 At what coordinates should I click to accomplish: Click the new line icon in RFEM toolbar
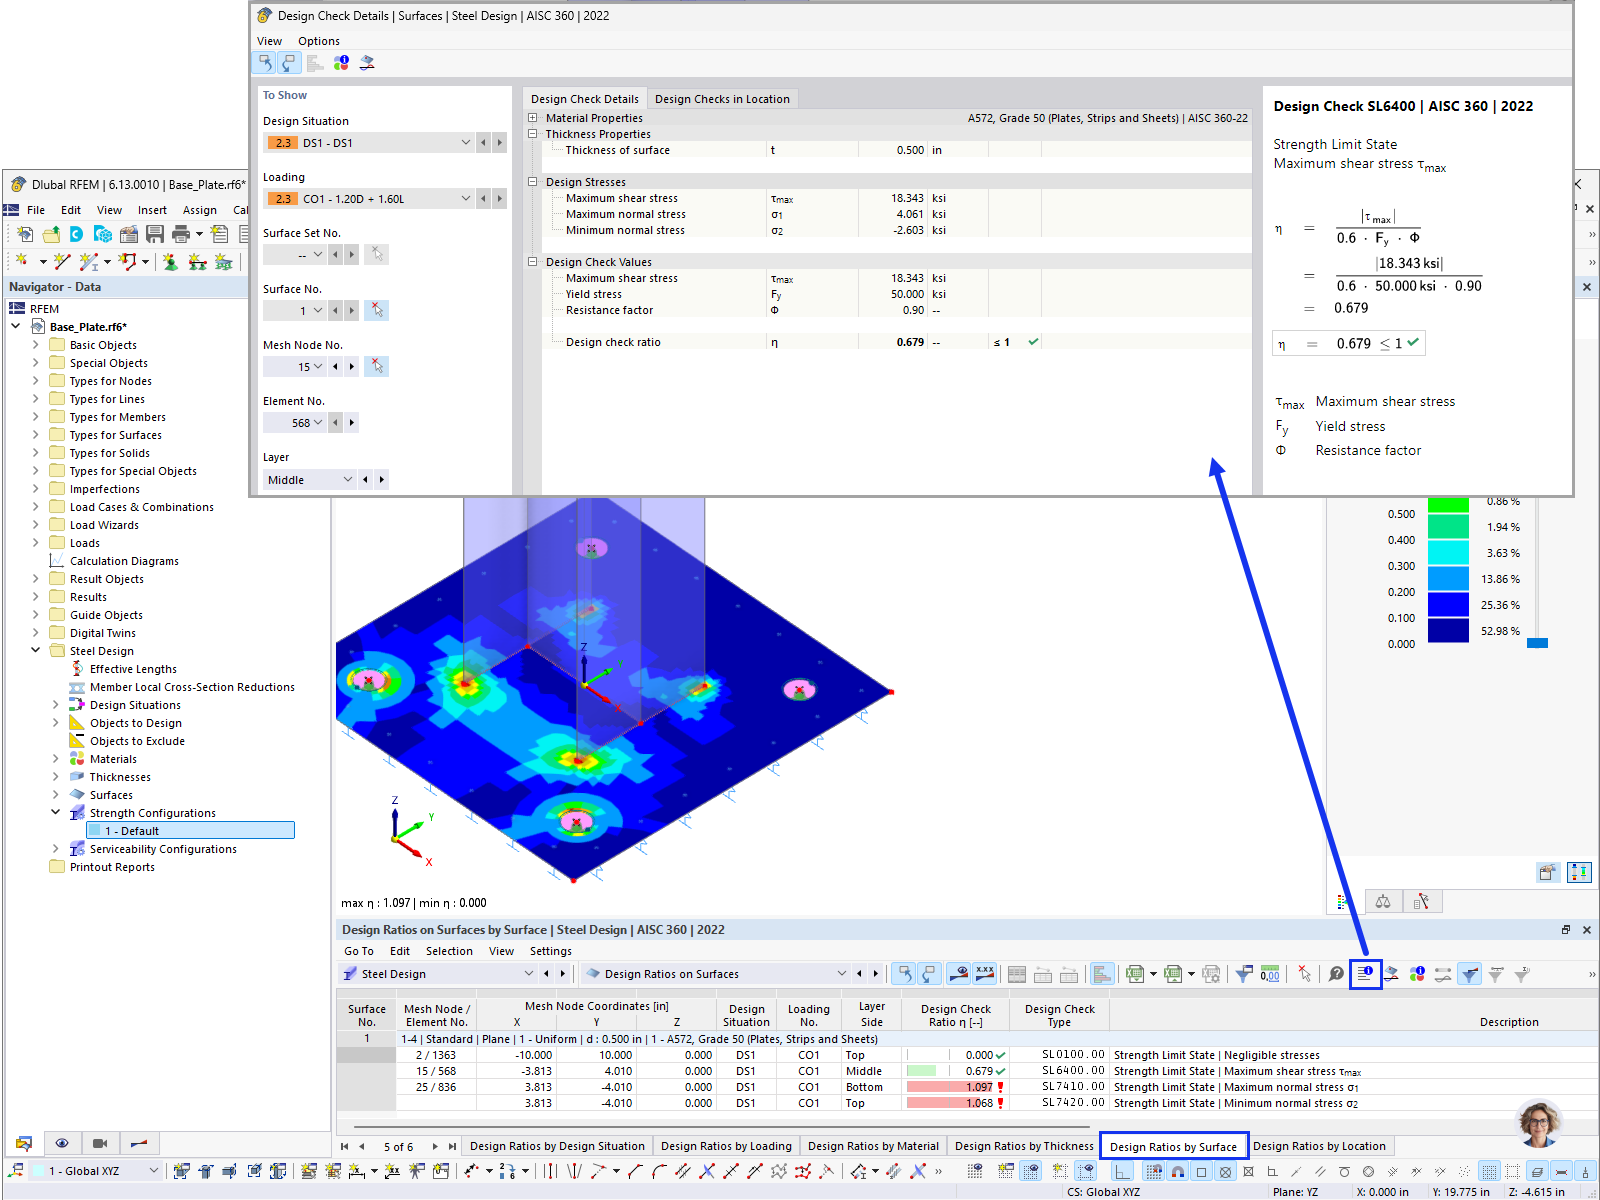point(62,262)
